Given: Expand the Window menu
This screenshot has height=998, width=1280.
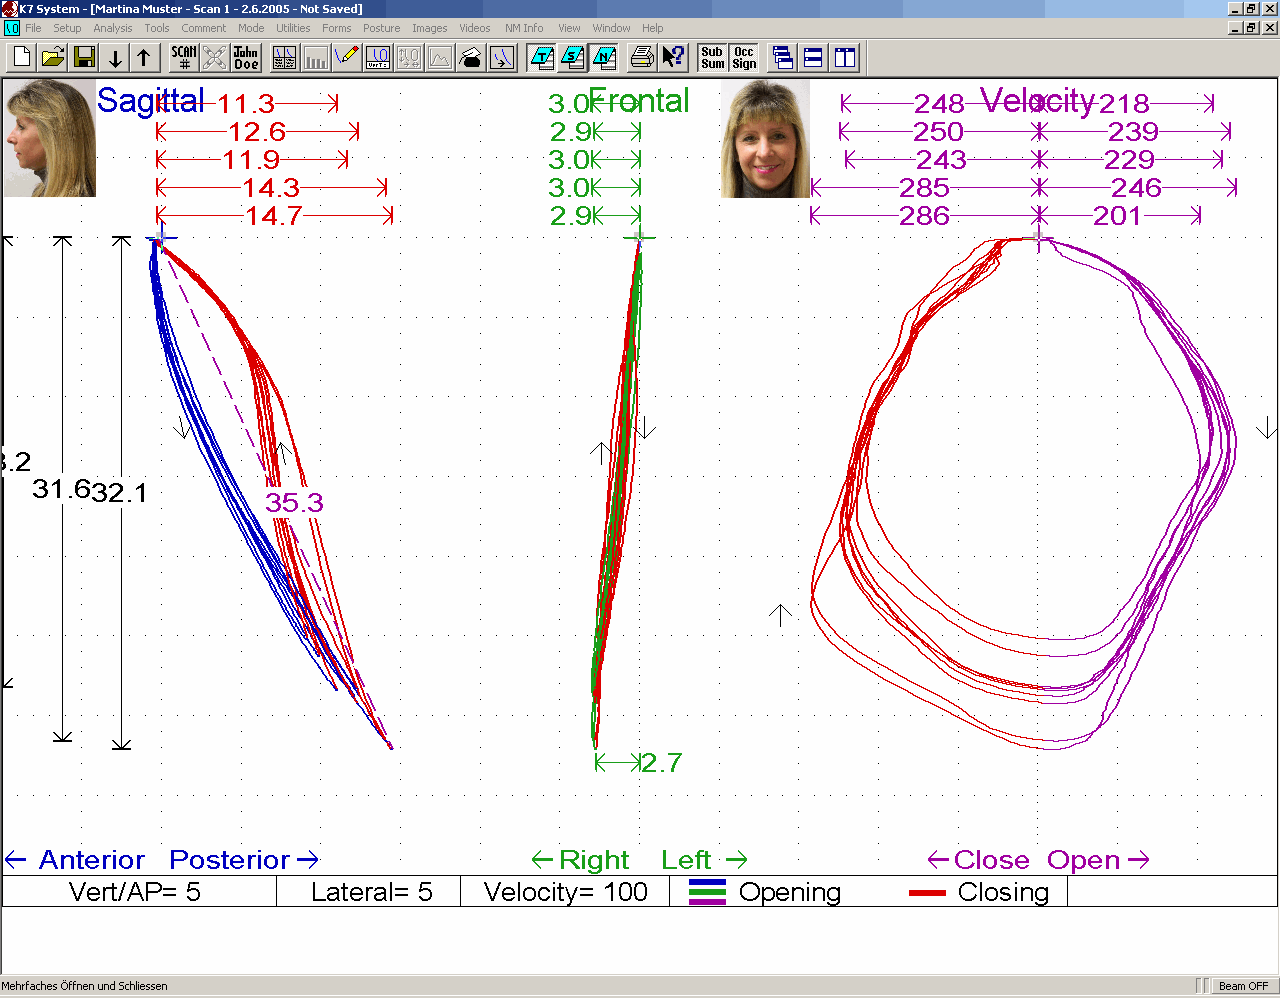Looking at the screenshot, I should (611, 28).
